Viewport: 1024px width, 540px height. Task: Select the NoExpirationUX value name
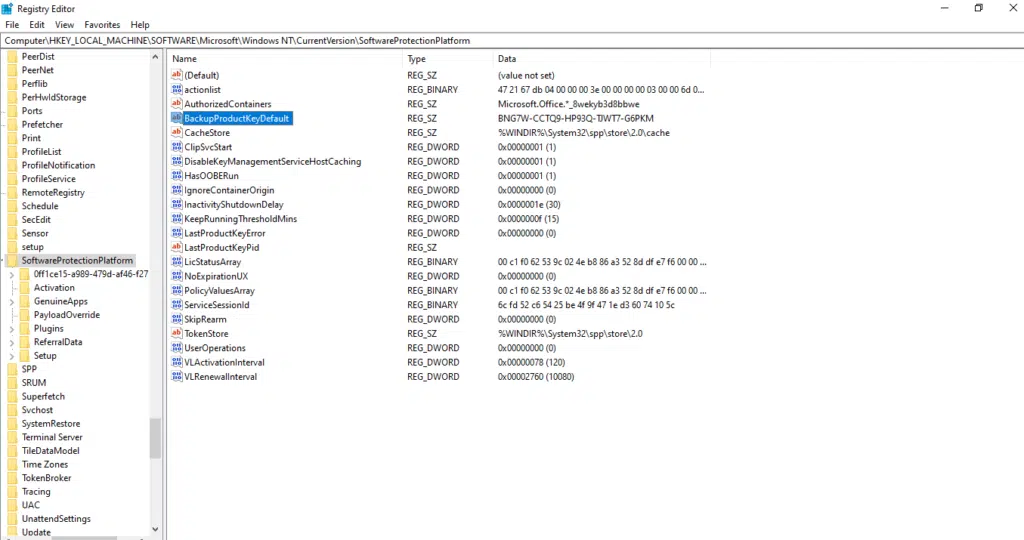[x=216, y=276]
